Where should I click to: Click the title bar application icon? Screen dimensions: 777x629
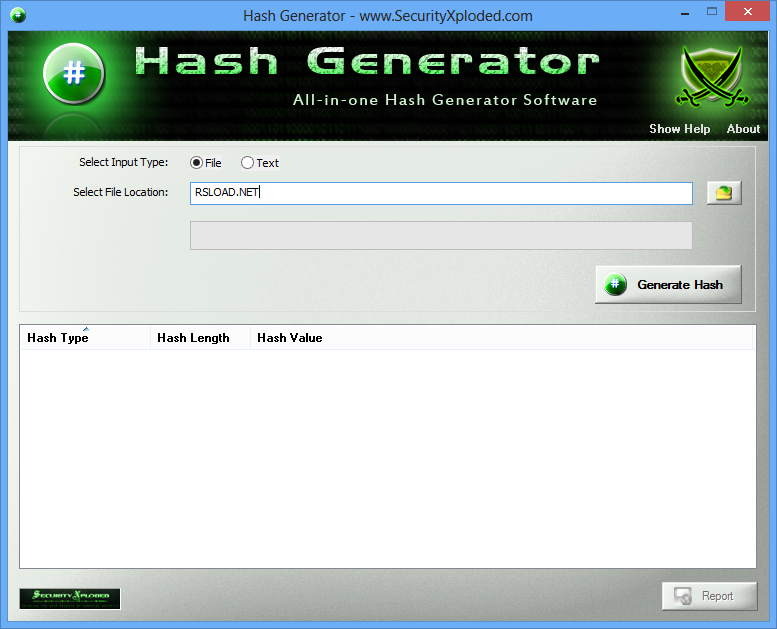point(18,15)
